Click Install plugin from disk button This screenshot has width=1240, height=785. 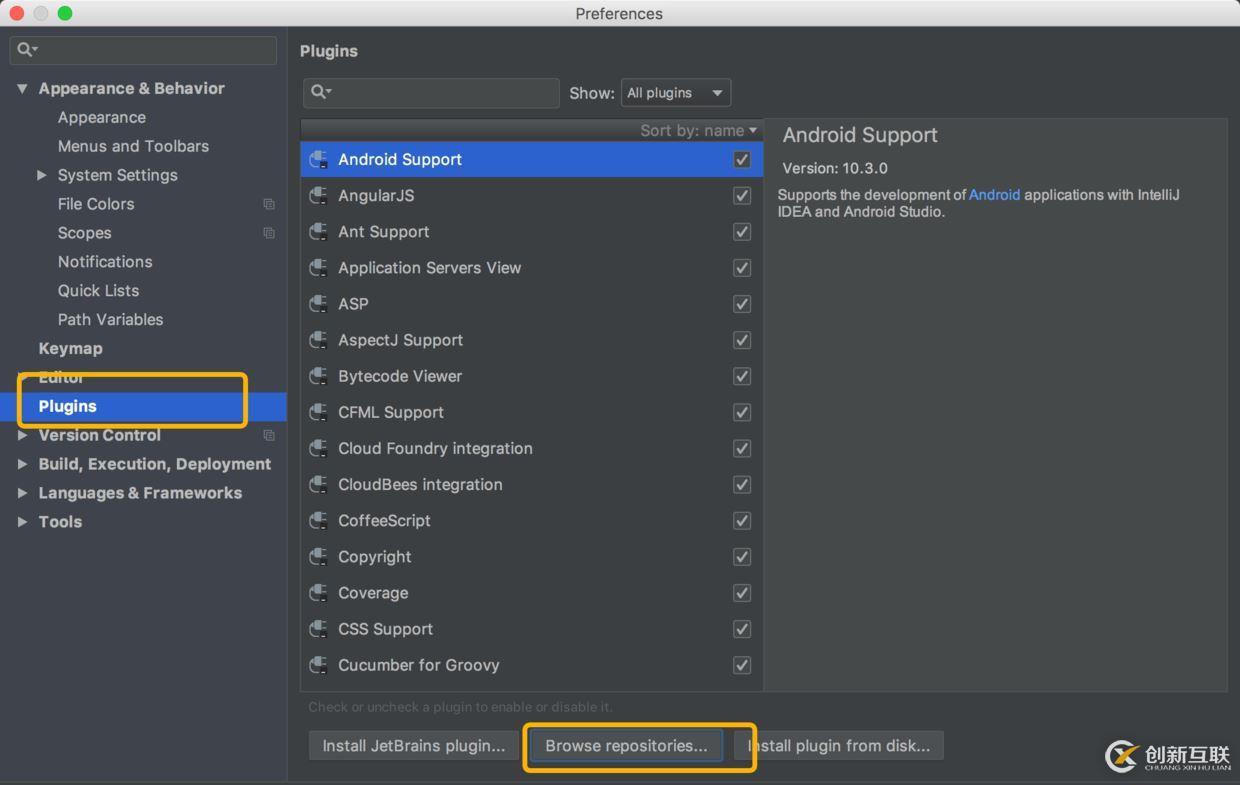(838, 746)
